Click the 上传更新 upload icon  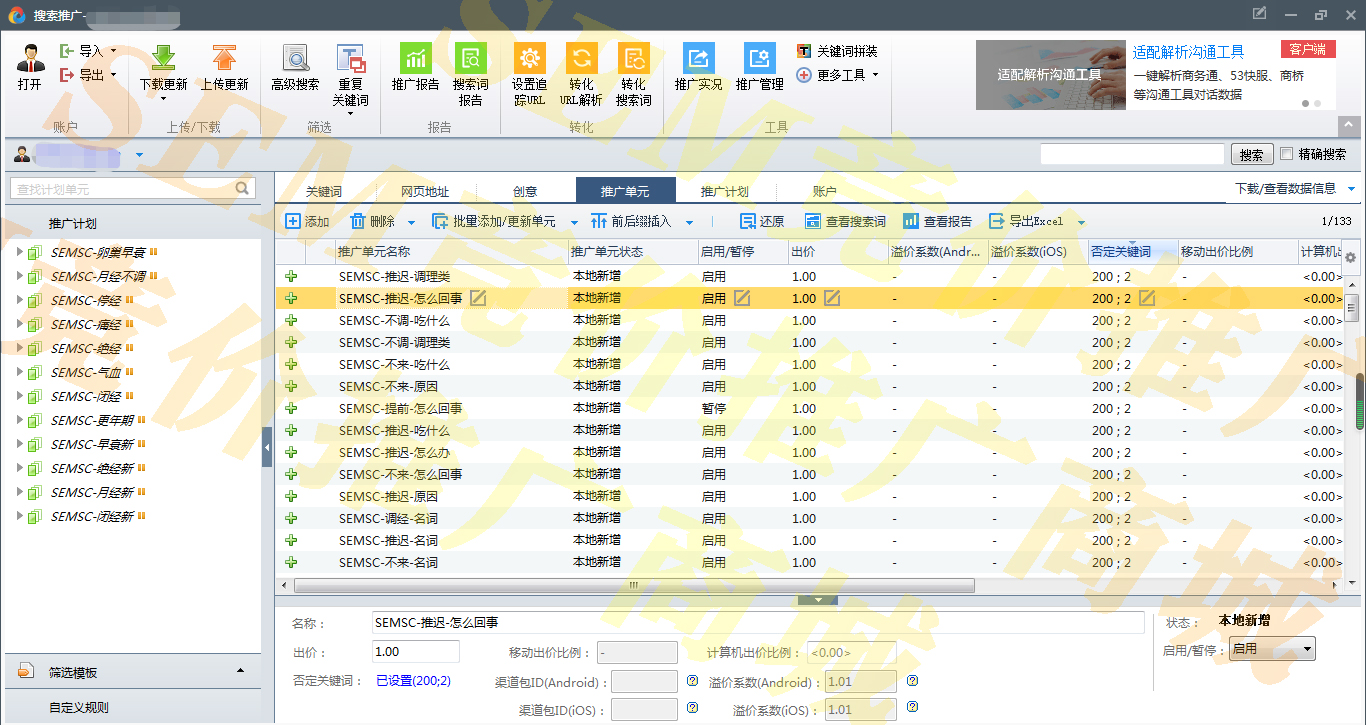[224, 58]
